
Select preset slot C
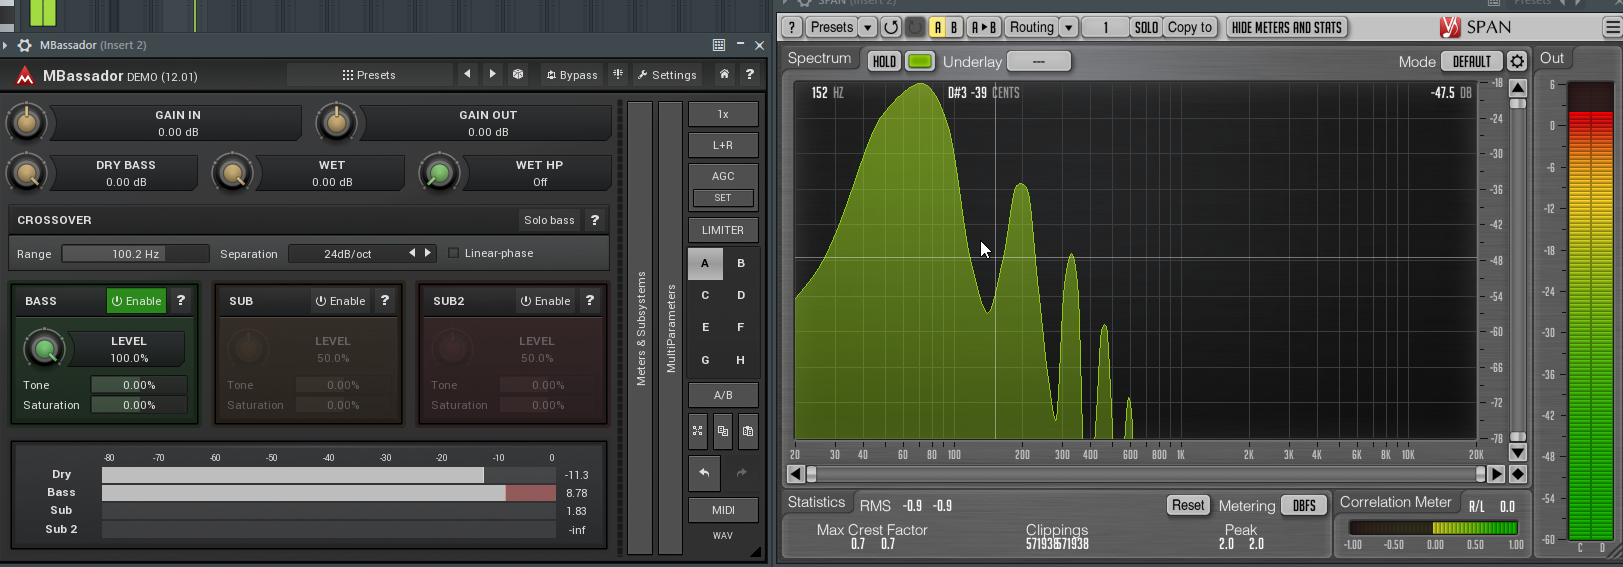[705, 295]
